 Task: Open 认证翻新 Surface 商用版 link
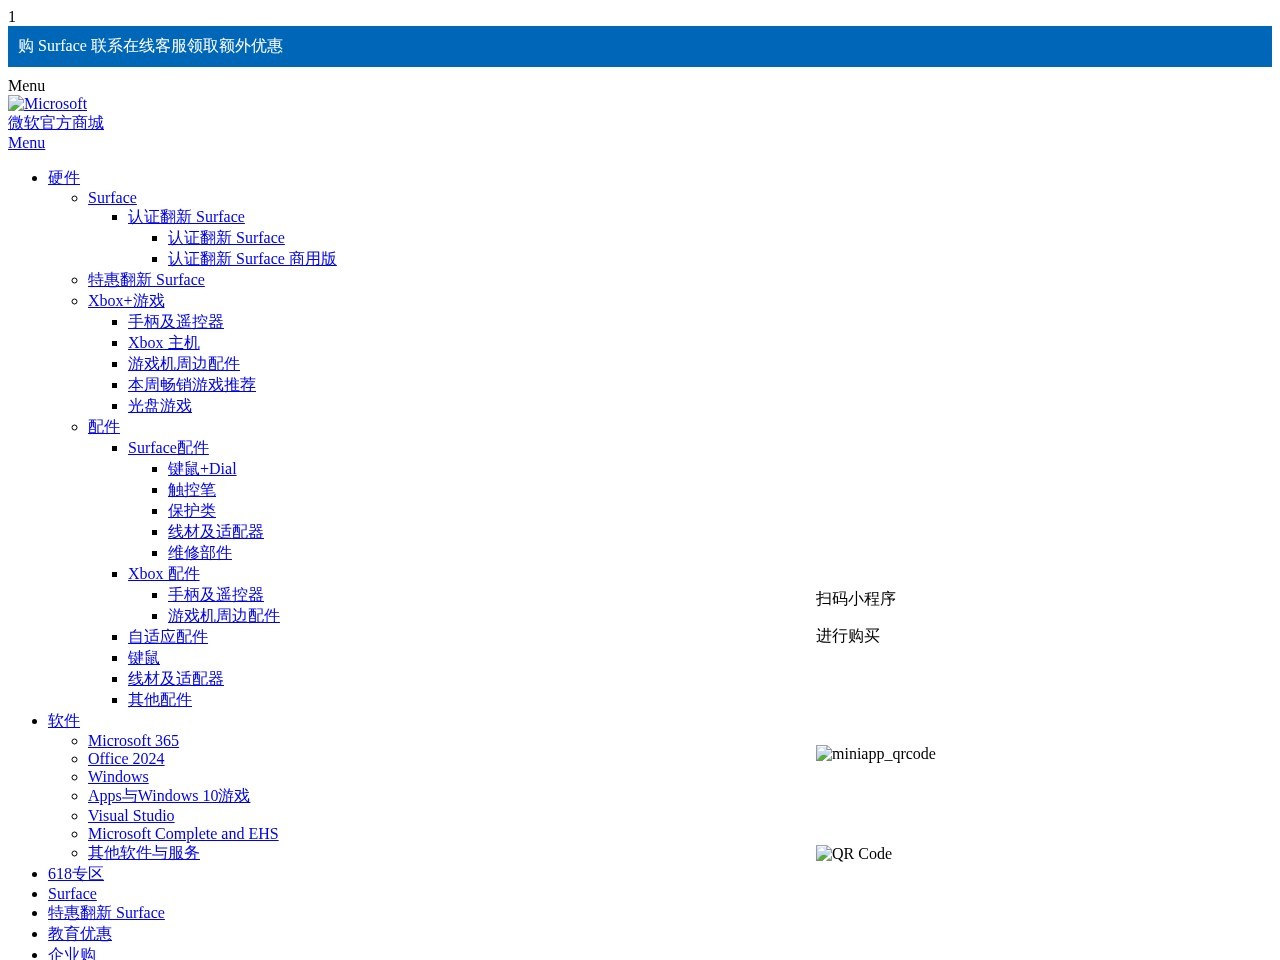[x=252, y=259]
